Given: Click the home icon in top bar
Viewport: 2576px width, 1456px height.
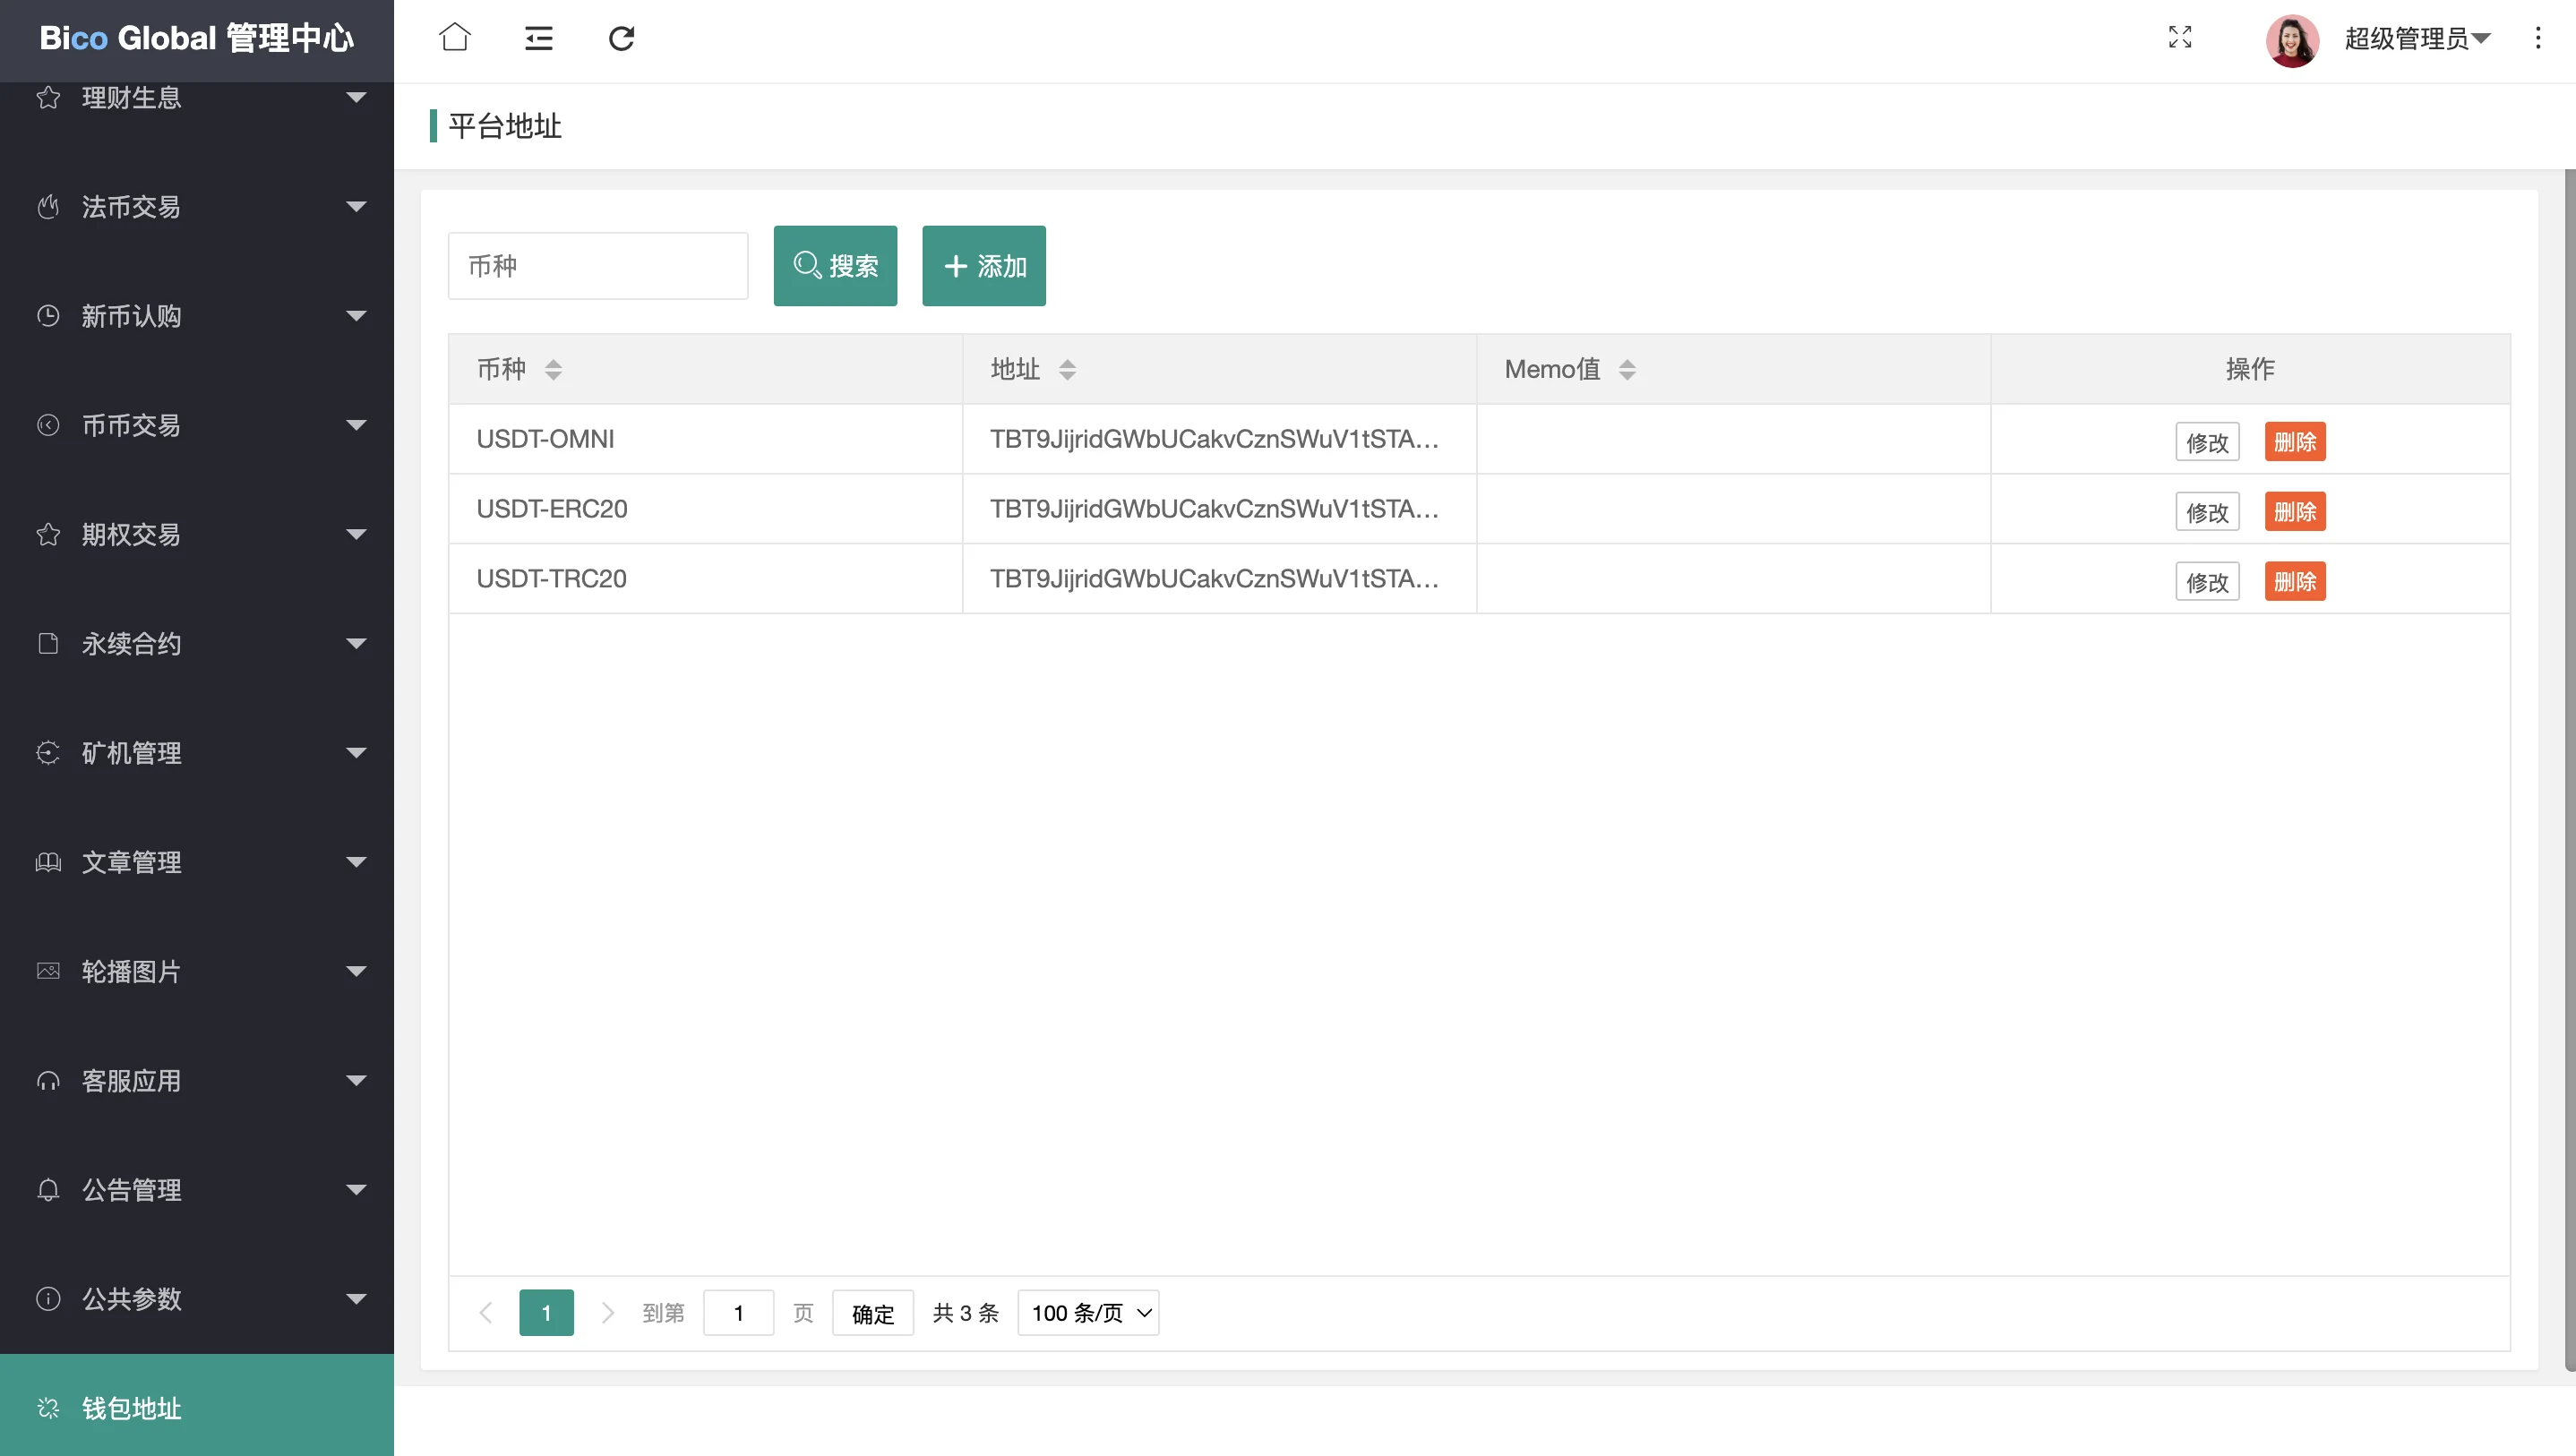Looking at the screenshot, I should coord(454,38).
